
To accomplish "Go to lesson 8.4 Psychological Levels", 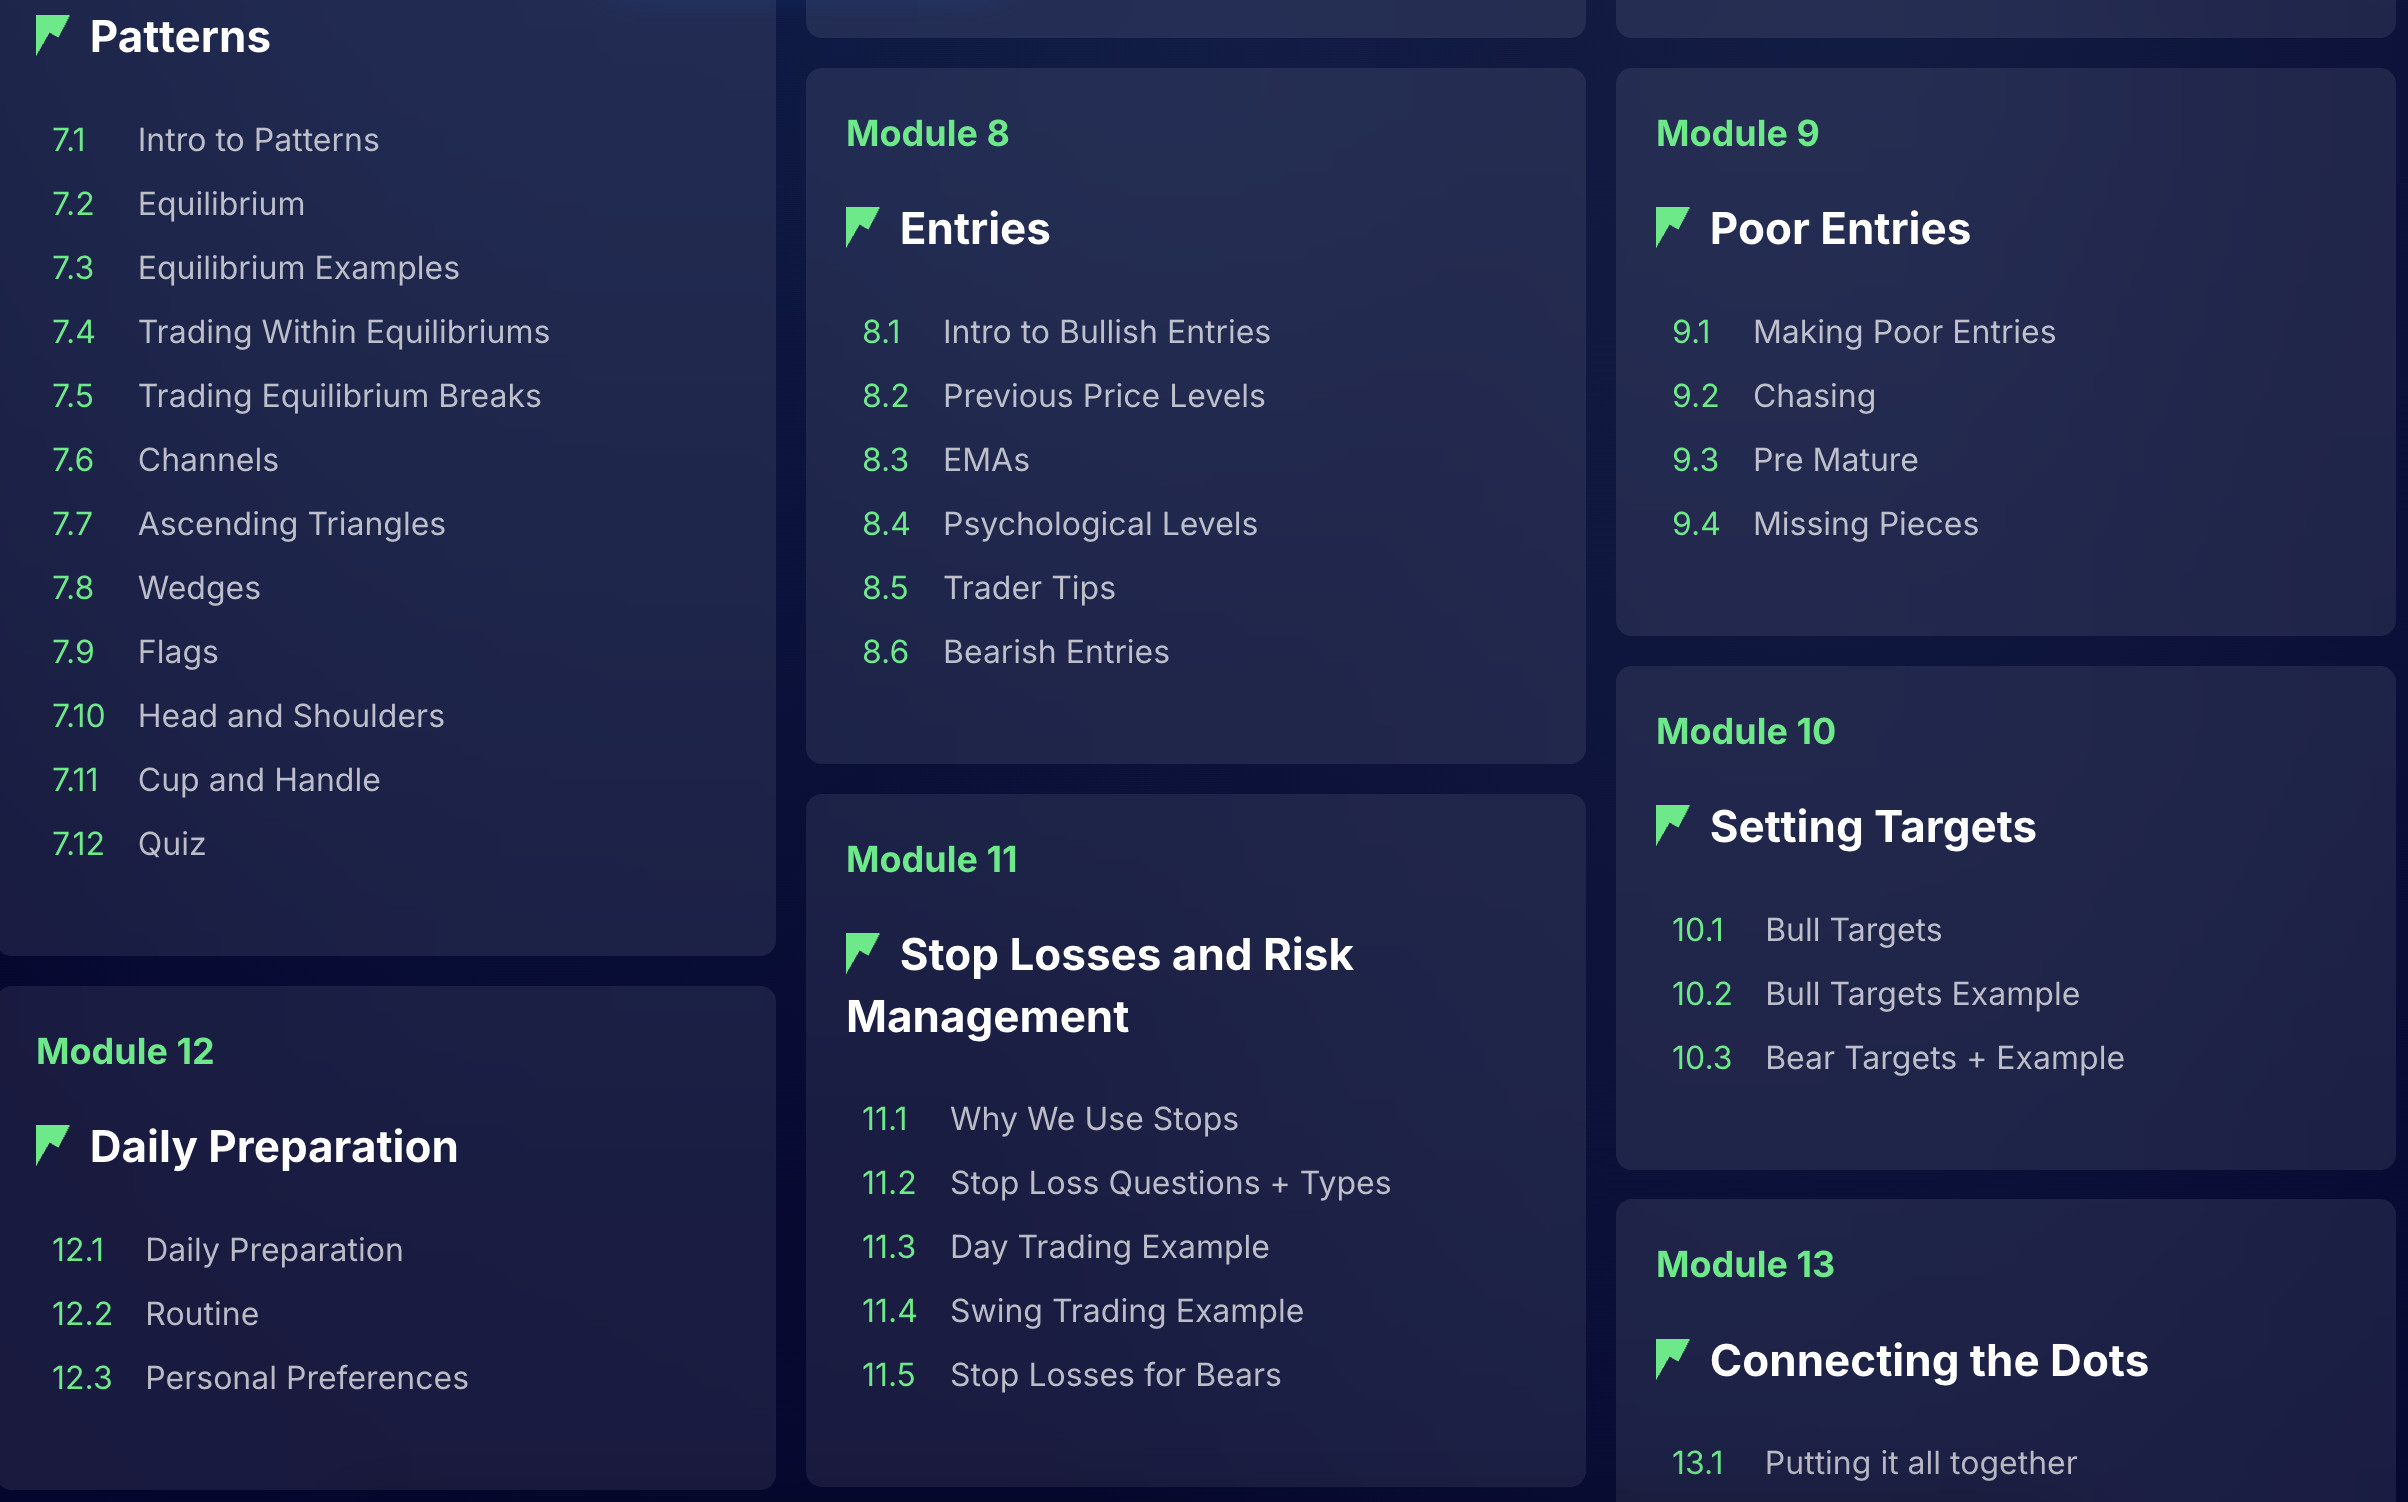I will (x=1099, y=524).
